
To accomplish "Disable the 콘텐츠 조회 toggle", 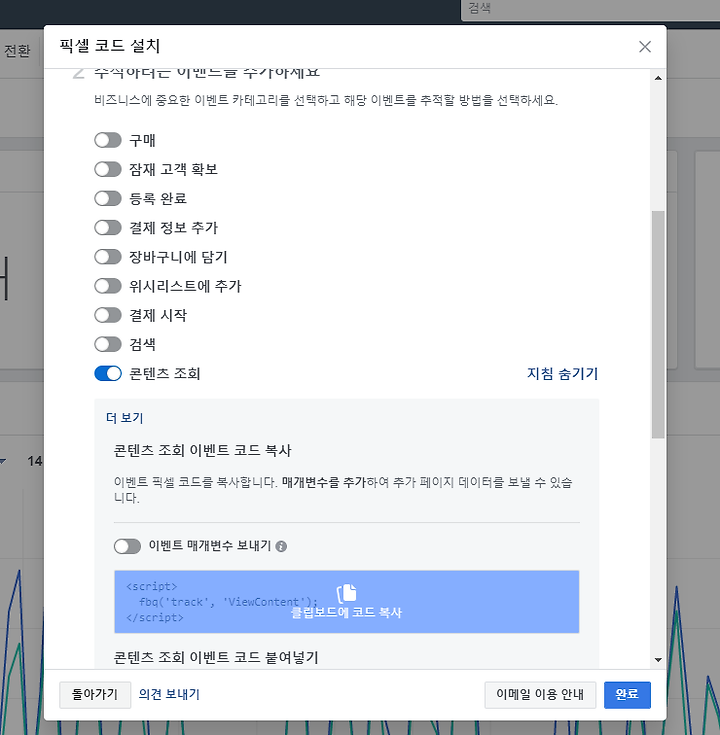I will [108, 374].
